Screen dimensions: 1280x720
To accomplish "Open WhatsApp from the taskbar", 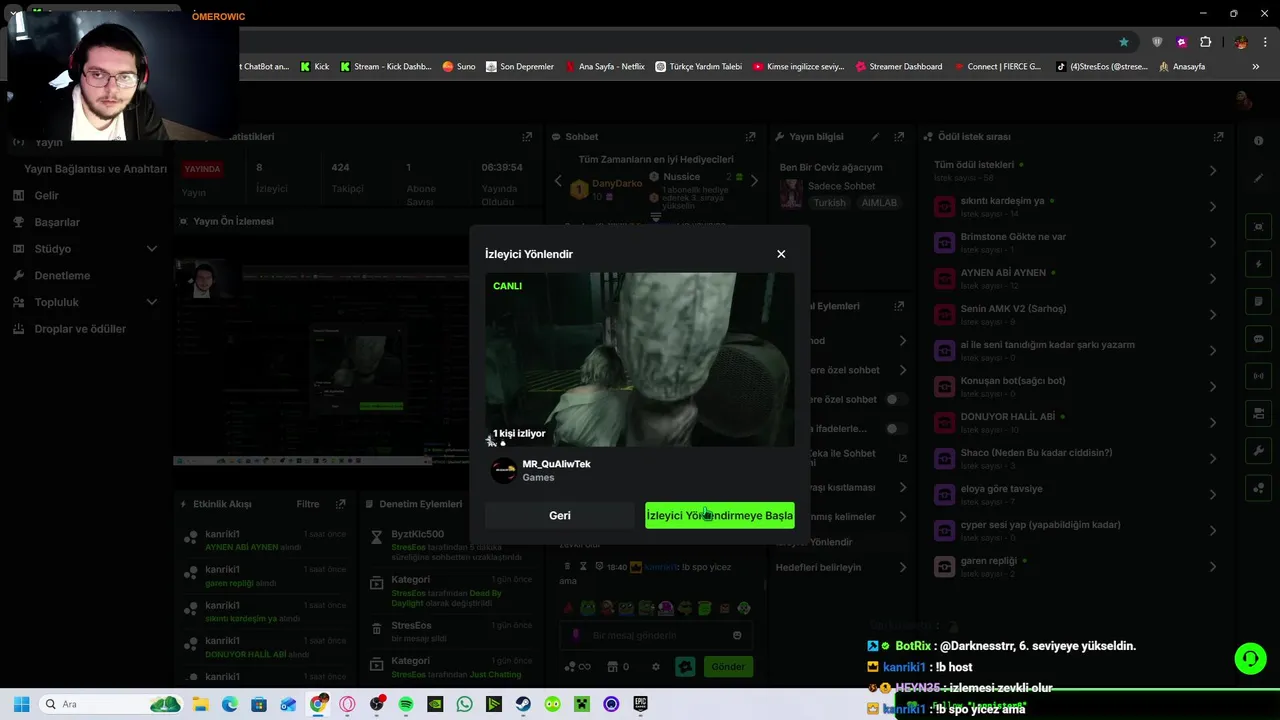I will pos(464,704).
